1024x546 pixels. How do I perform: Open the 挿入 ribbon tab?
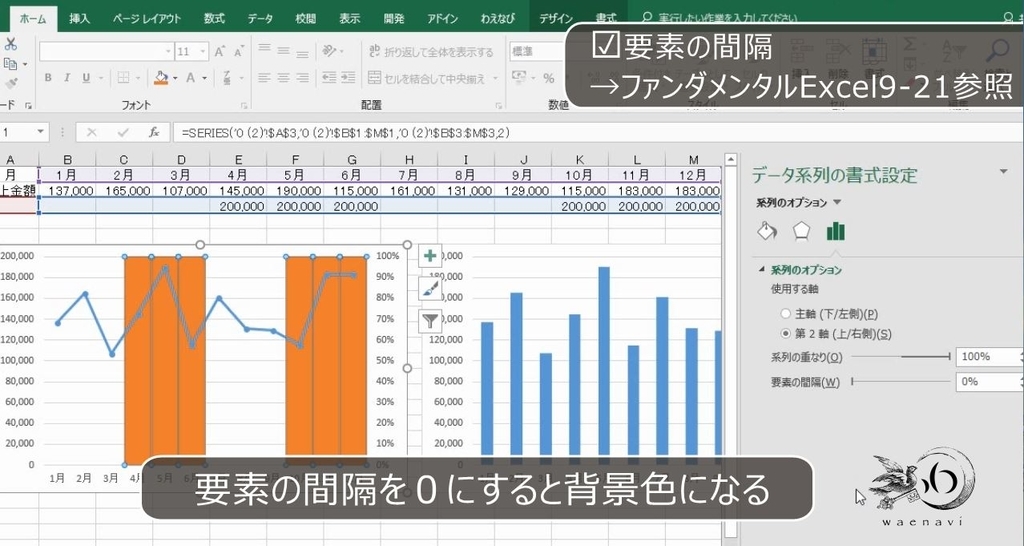(79, 19)
